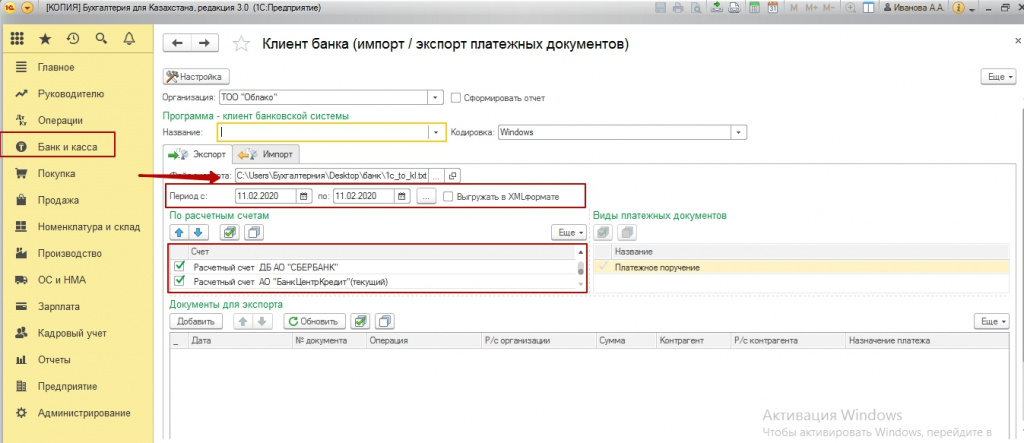Image resolution: width=1024 pixels, height=443 pixels.
Task: Open the sections grid menu icon
Action: (x=18, y=39)
